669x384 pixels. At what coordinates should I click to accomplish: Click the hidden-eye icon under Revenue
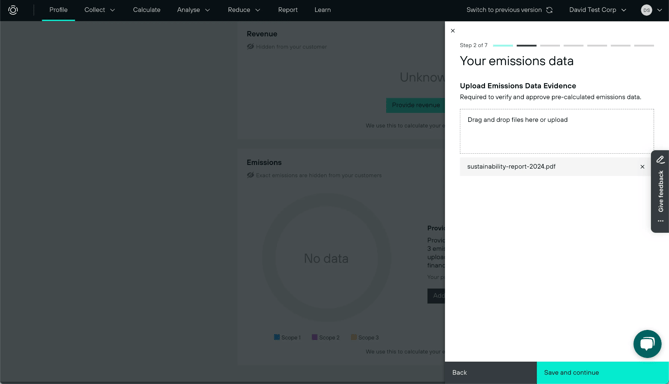point(250,47)
